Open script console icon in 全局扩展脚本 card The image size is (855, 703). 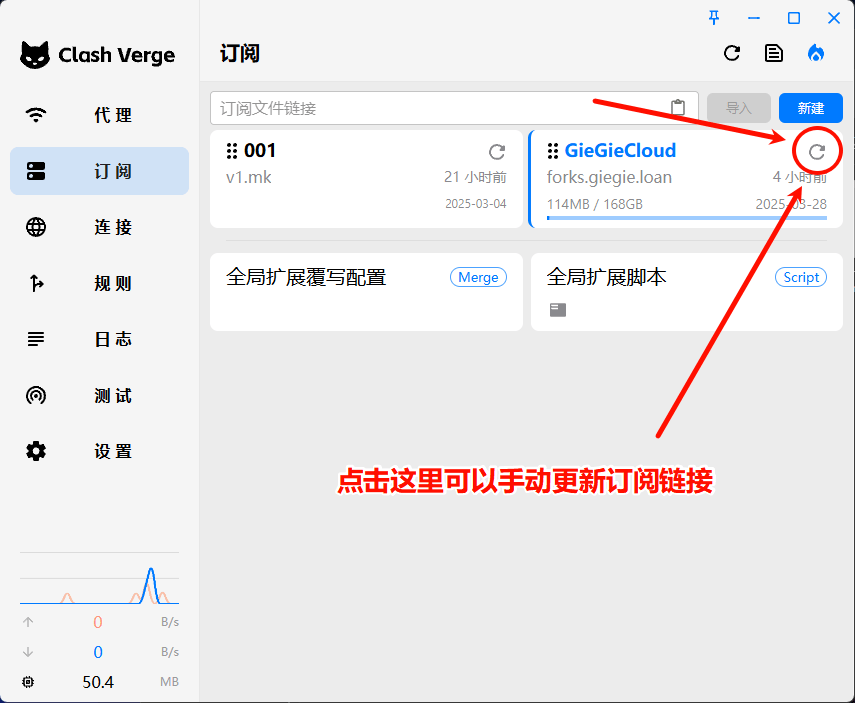(x=558, y=310)
